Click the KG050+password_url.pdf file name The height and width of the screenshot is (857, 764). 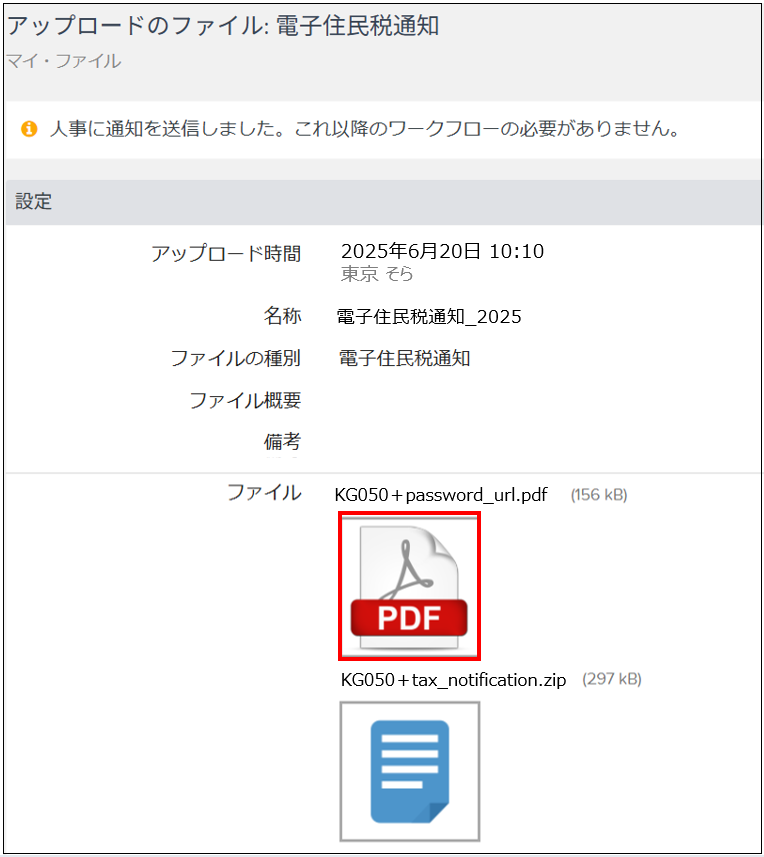coord(440,495)
